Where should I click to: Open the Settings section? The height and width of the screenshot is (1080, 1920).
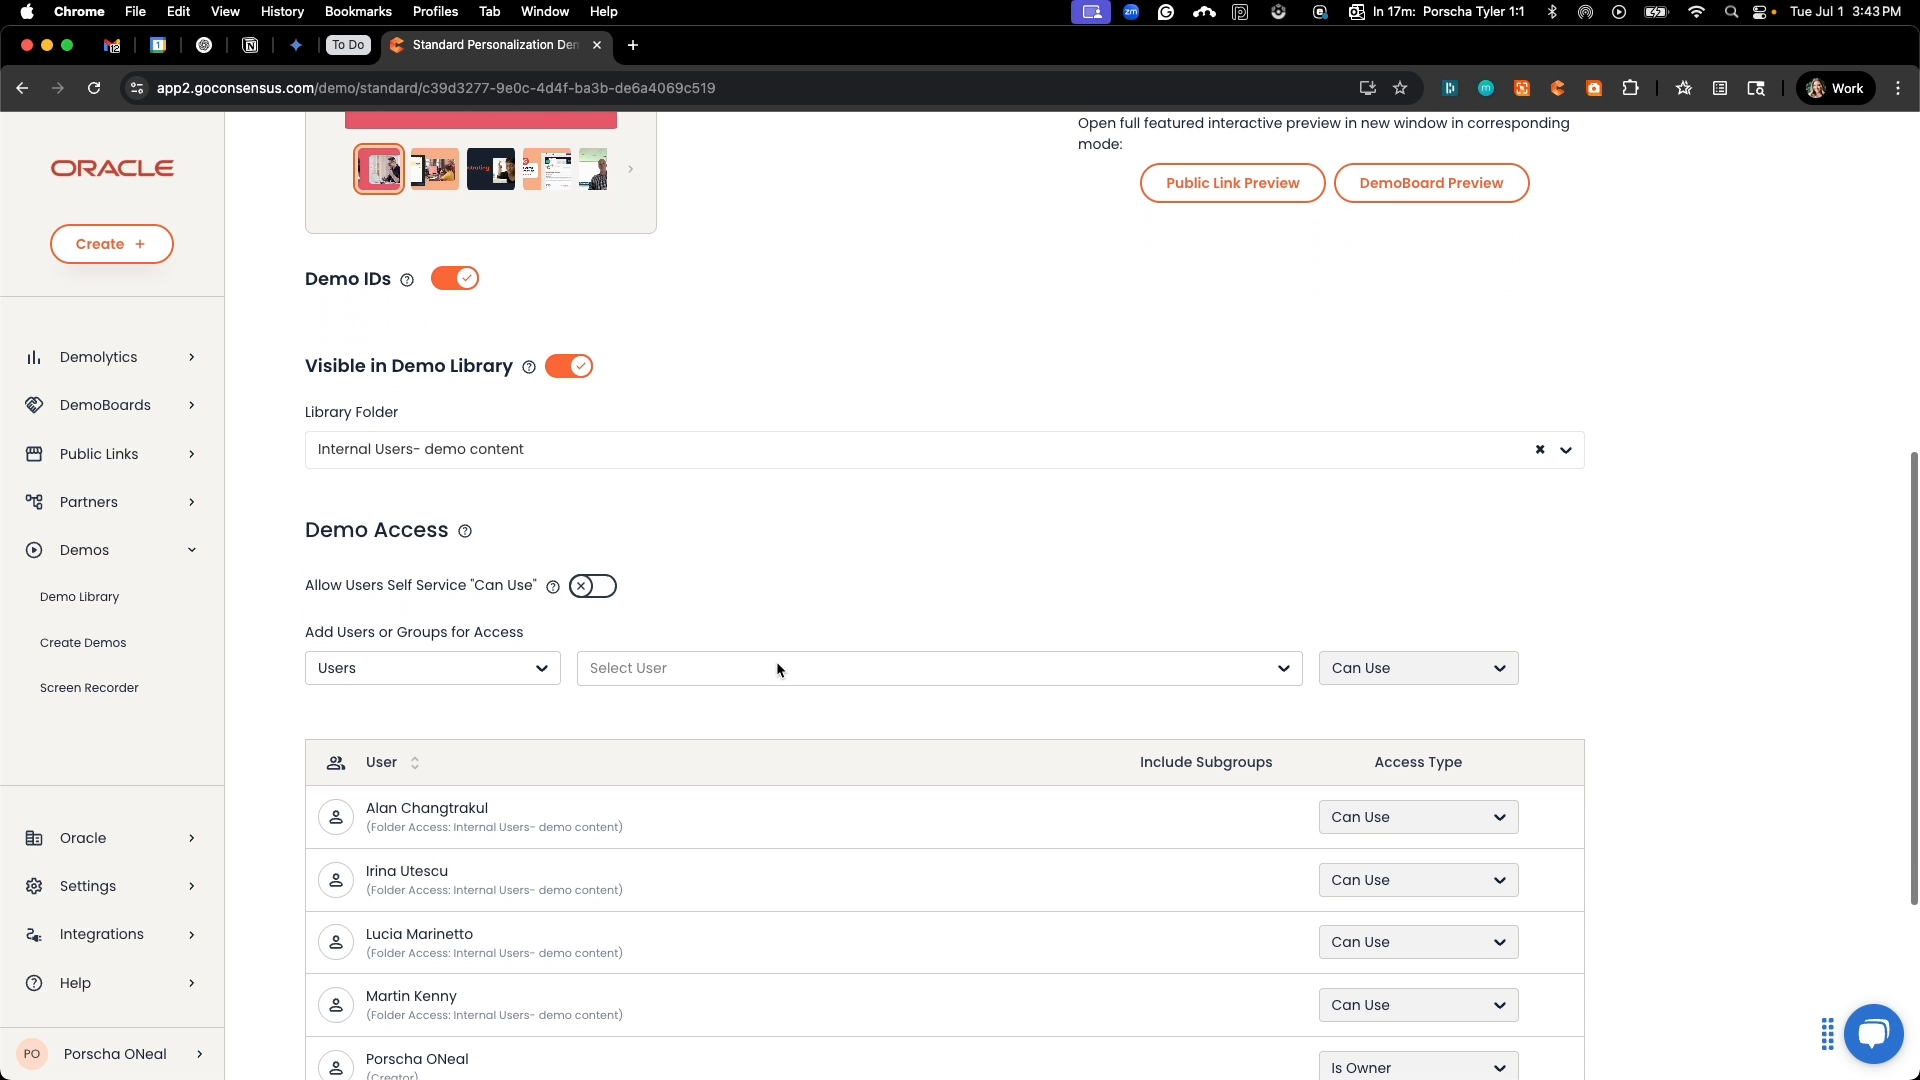(x=89, y=886)
